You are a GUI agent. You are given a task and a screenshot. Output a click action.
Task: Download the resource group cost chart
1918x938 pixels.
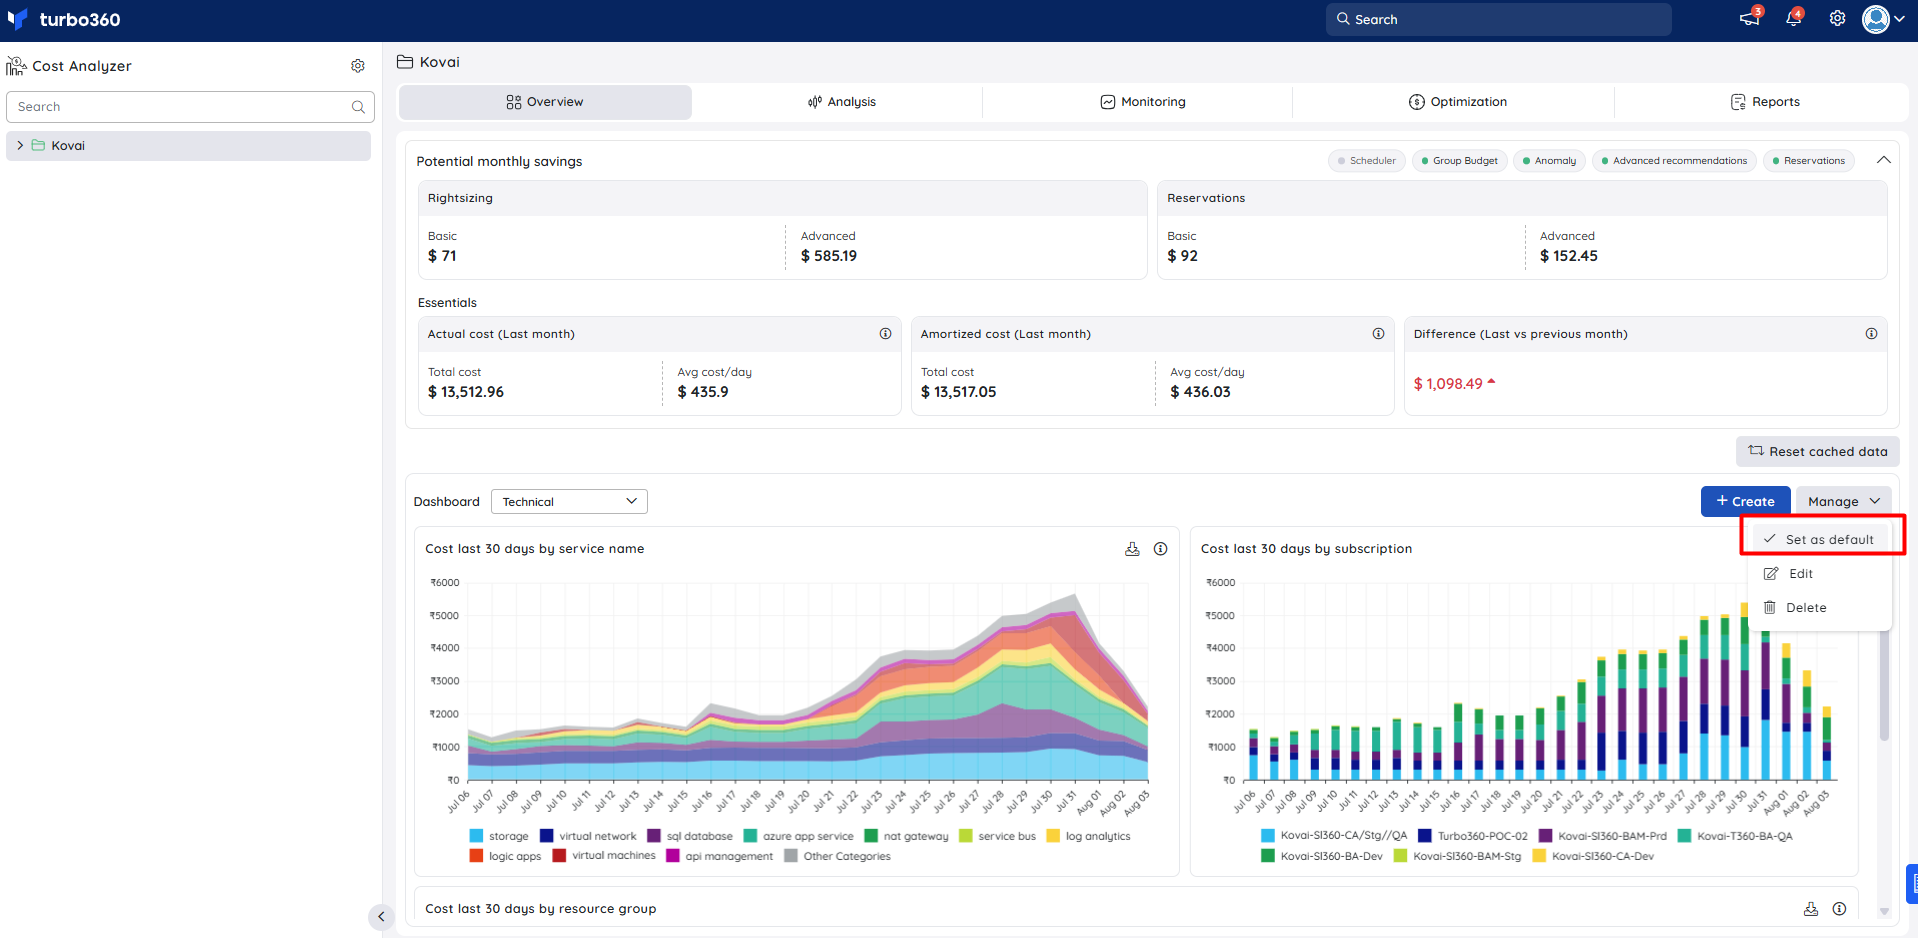click(1810, 909)
